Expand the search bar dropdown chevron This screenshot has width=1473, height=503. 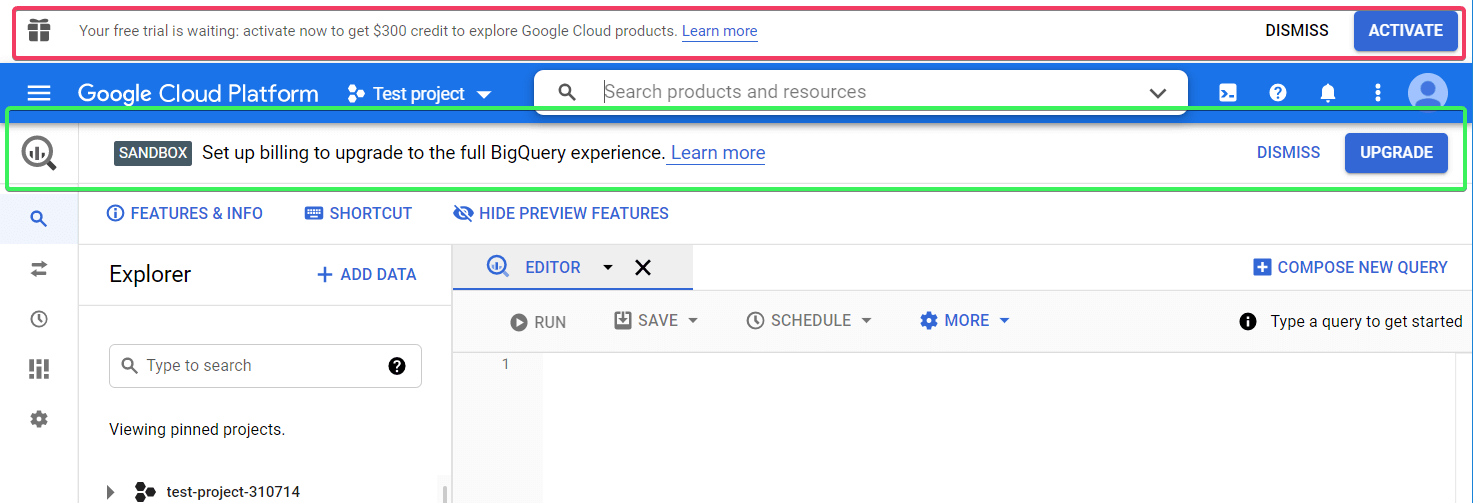pyautogui.click(x=1158, y=93)
